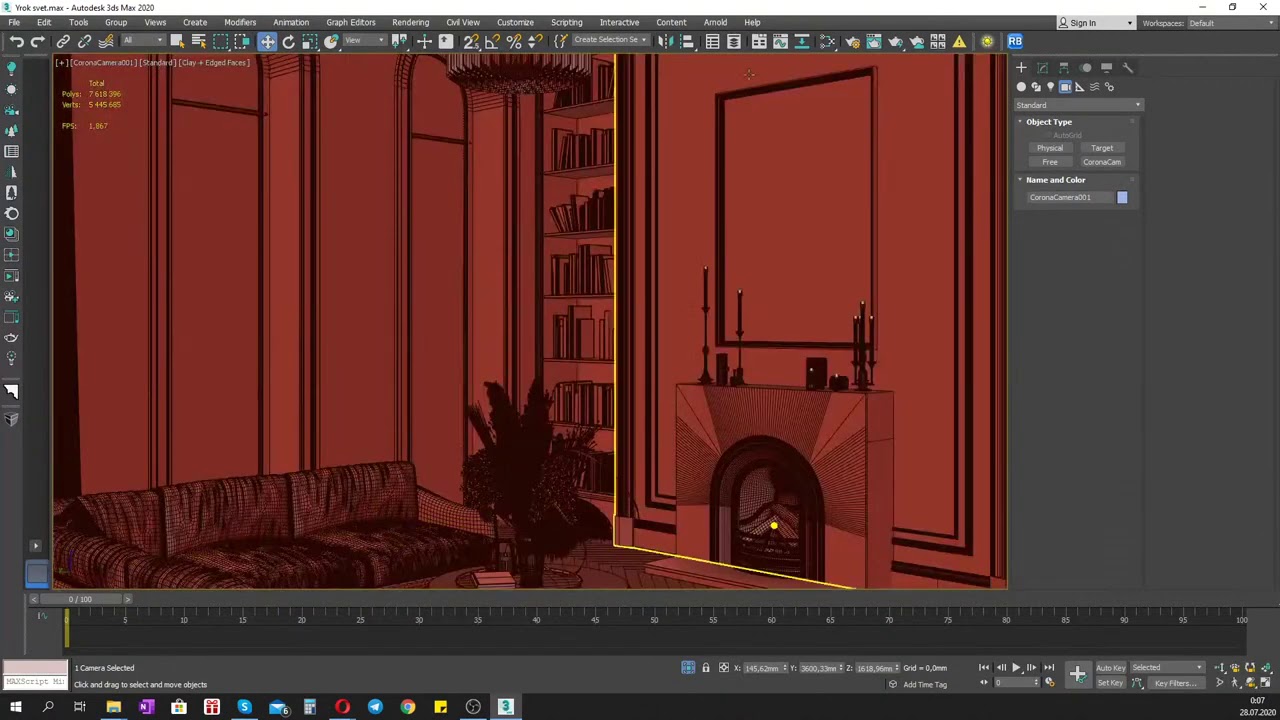Image resolution: width=1280 pixels, height=720 pixels.
Task: Create a Physical camera button
Action: click(1050, 148)
